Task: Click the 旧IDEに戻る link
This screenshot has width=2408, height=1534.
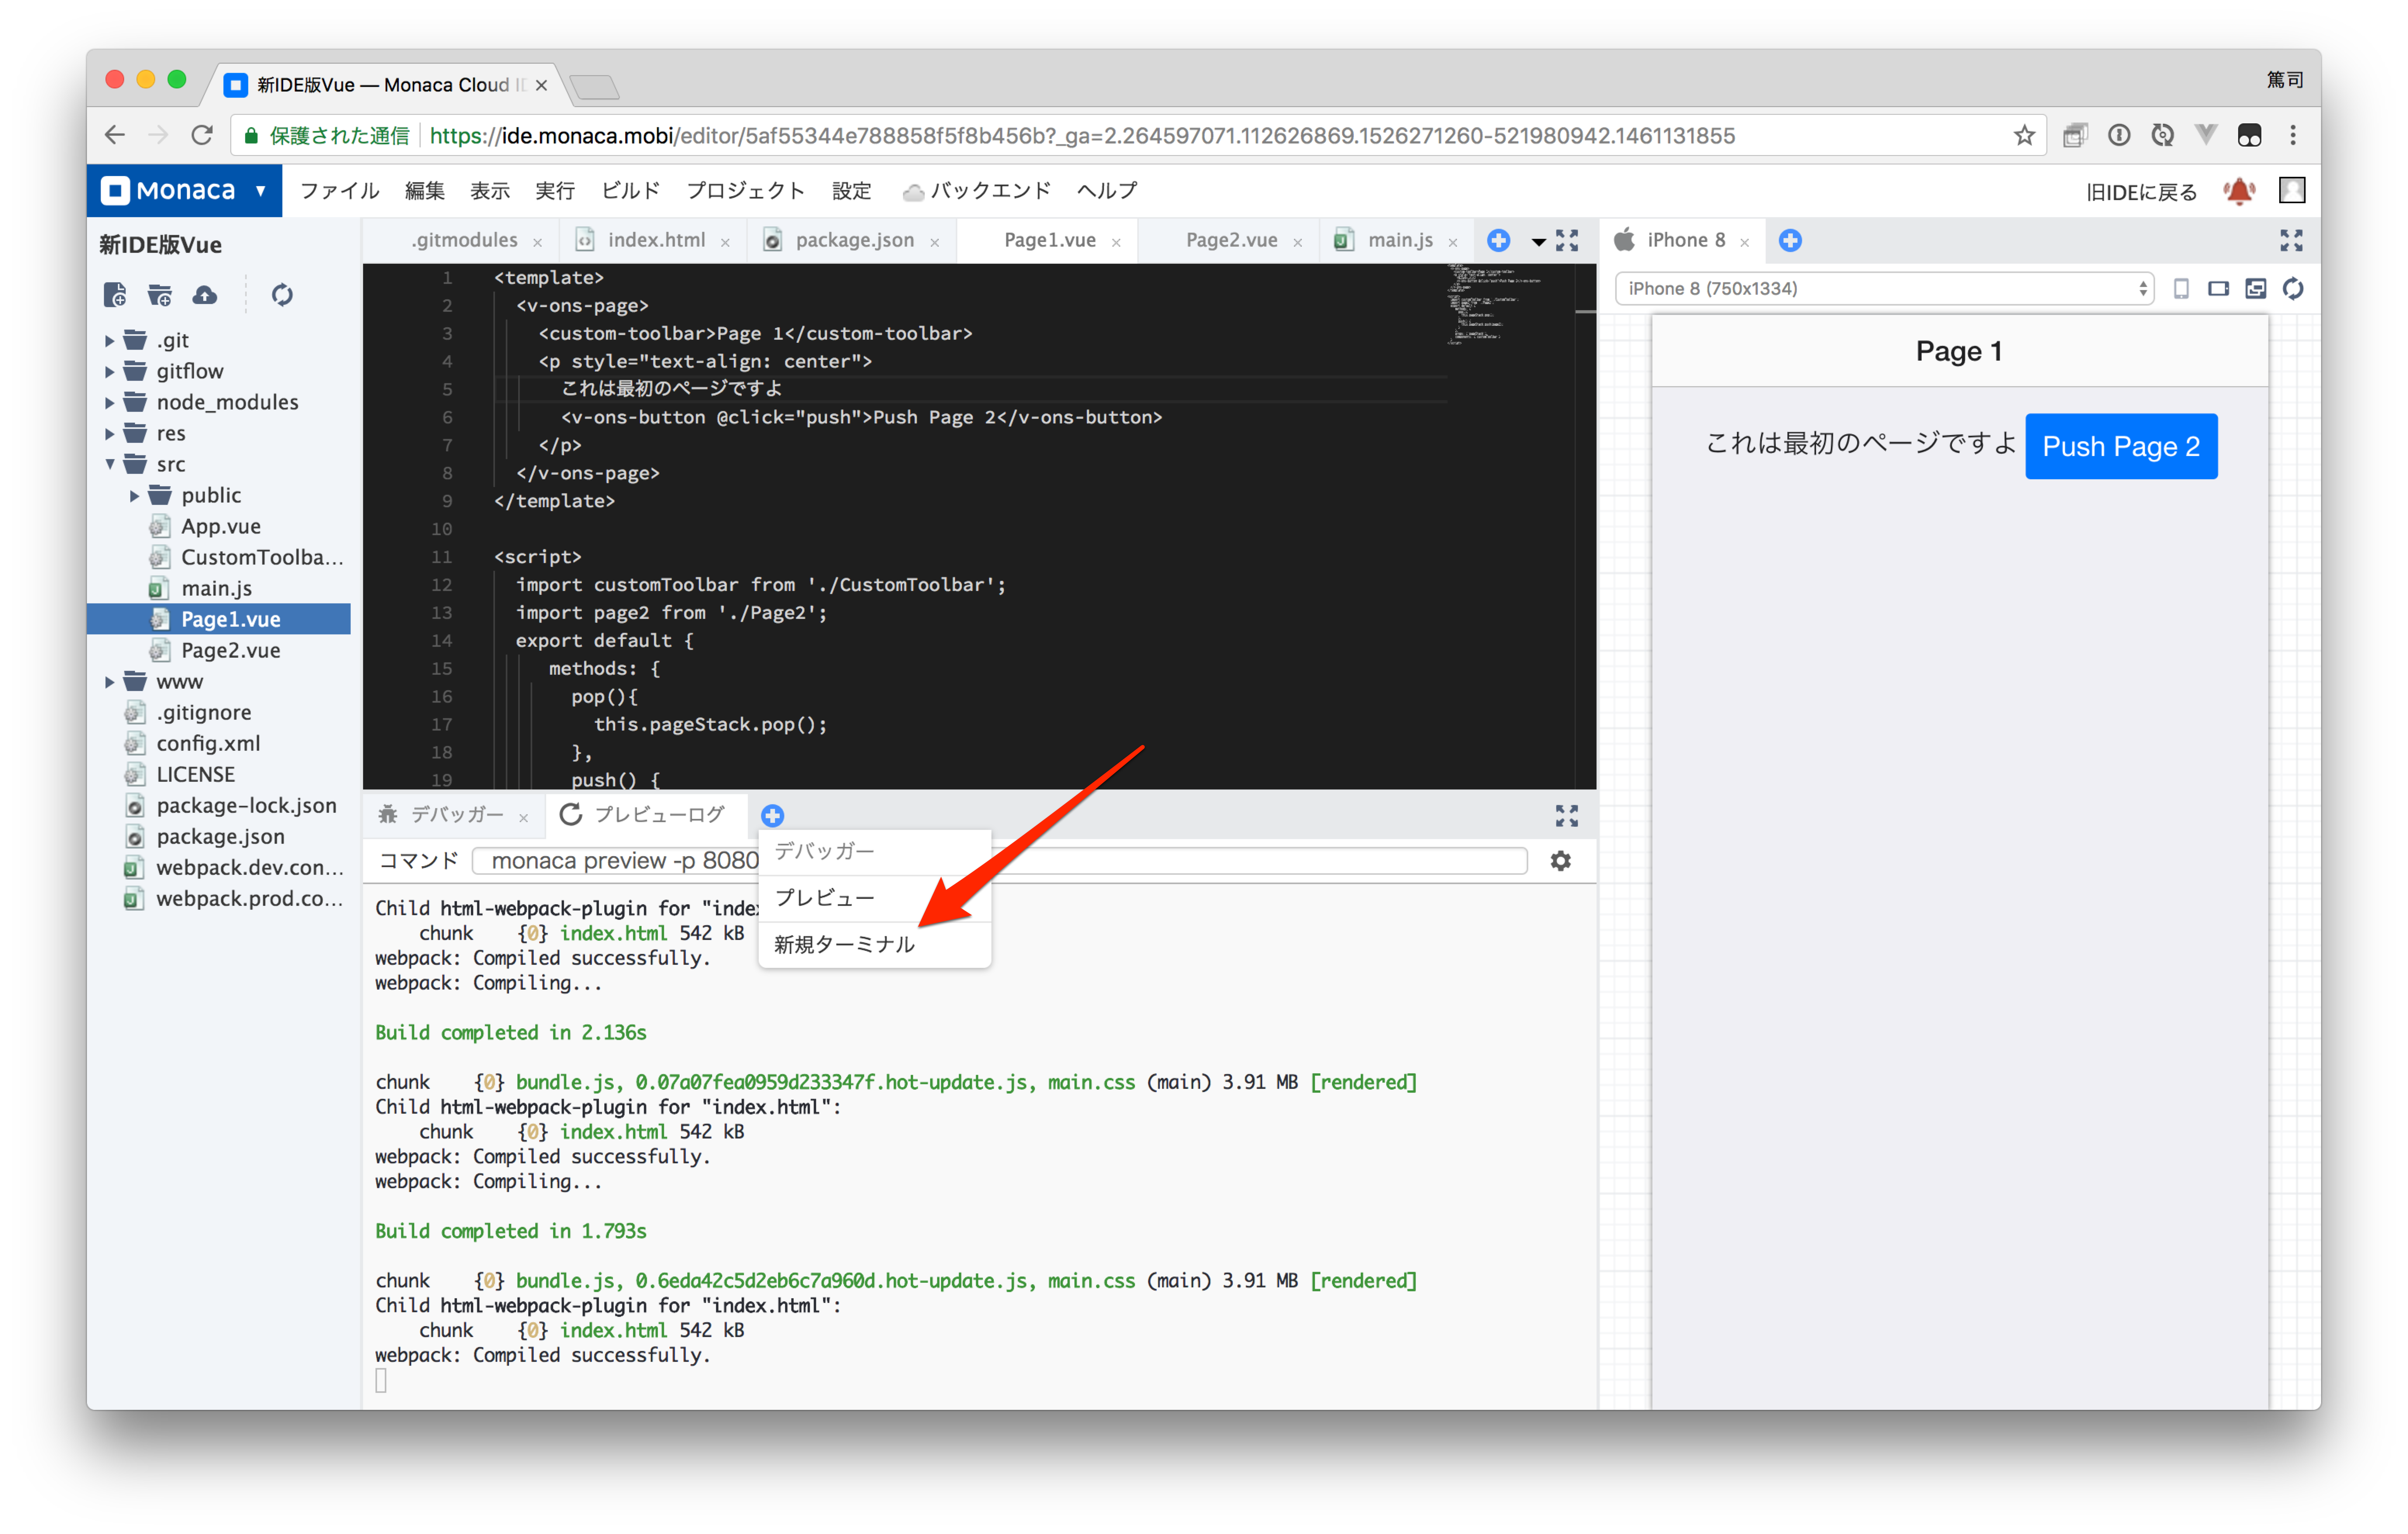Action: point(2141,192)
